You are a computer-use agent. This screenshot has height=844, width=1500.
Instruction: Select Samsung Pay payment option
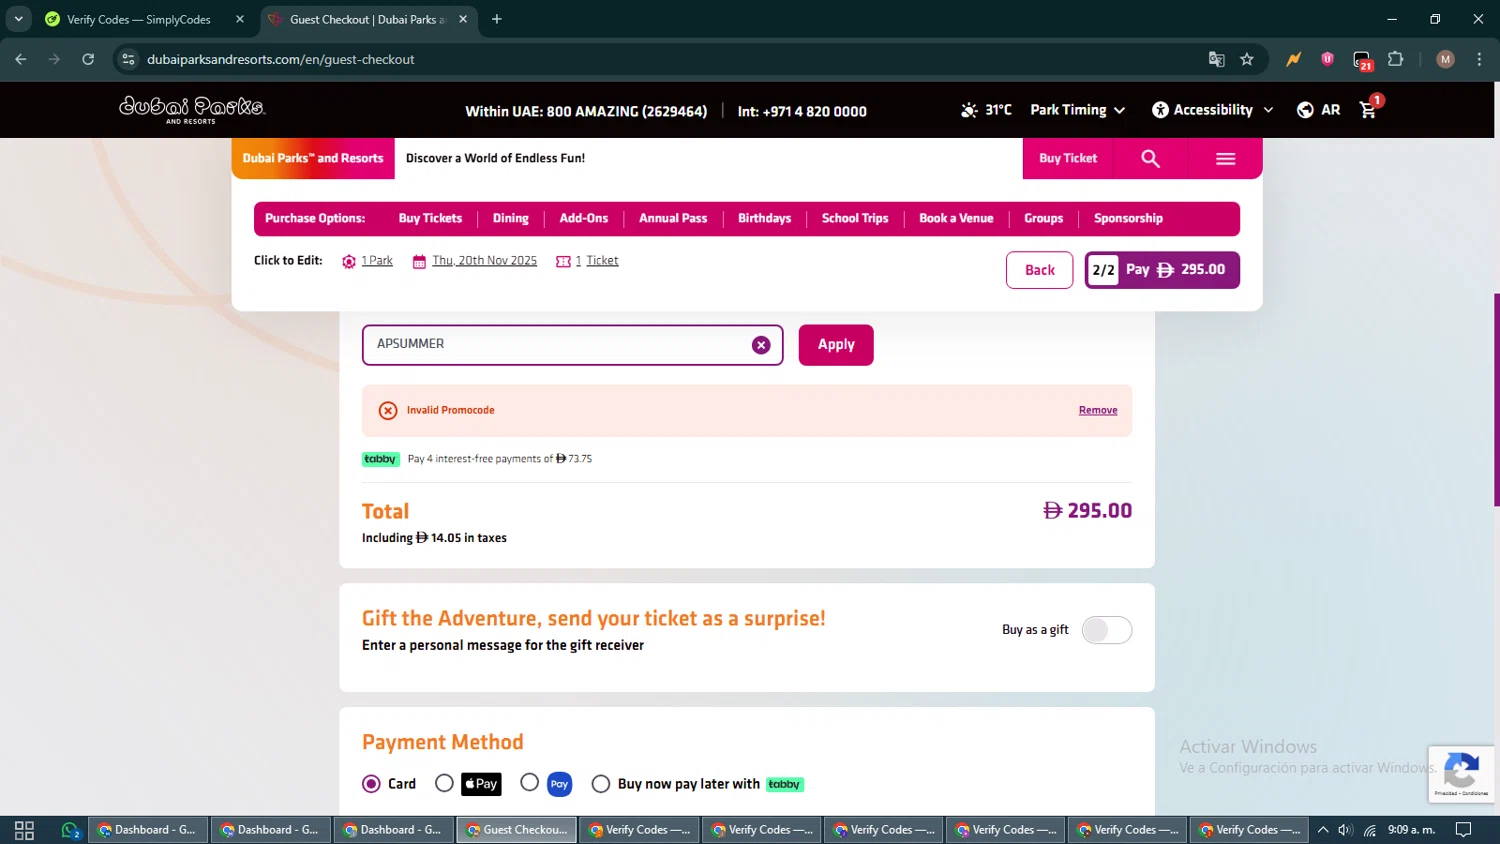[x=530, y=783]
